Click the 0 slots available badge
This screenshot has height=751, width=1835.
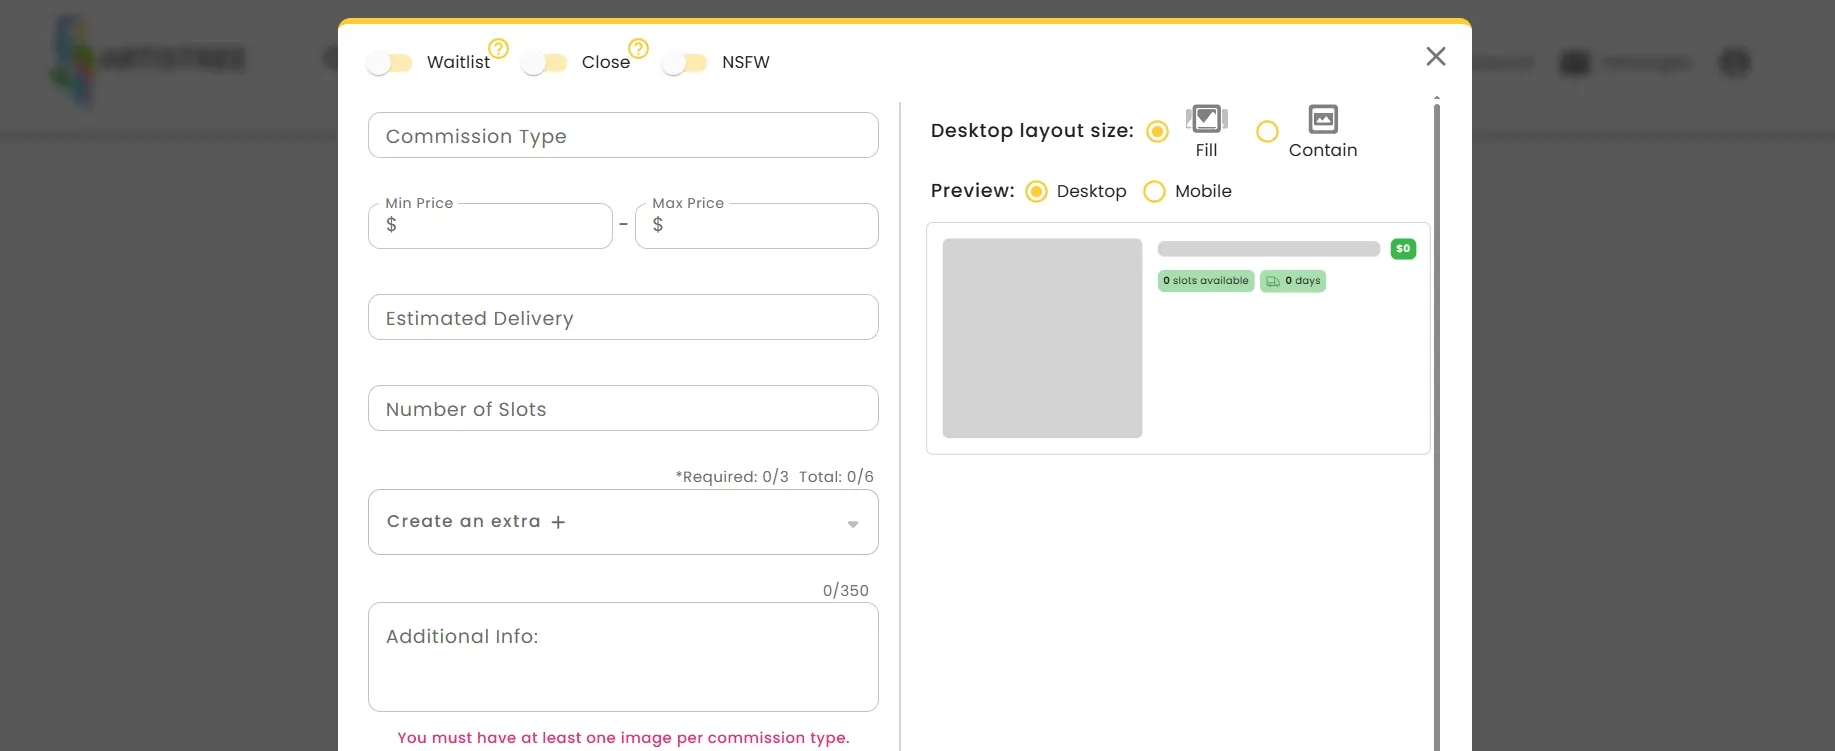coord(1206,281)
